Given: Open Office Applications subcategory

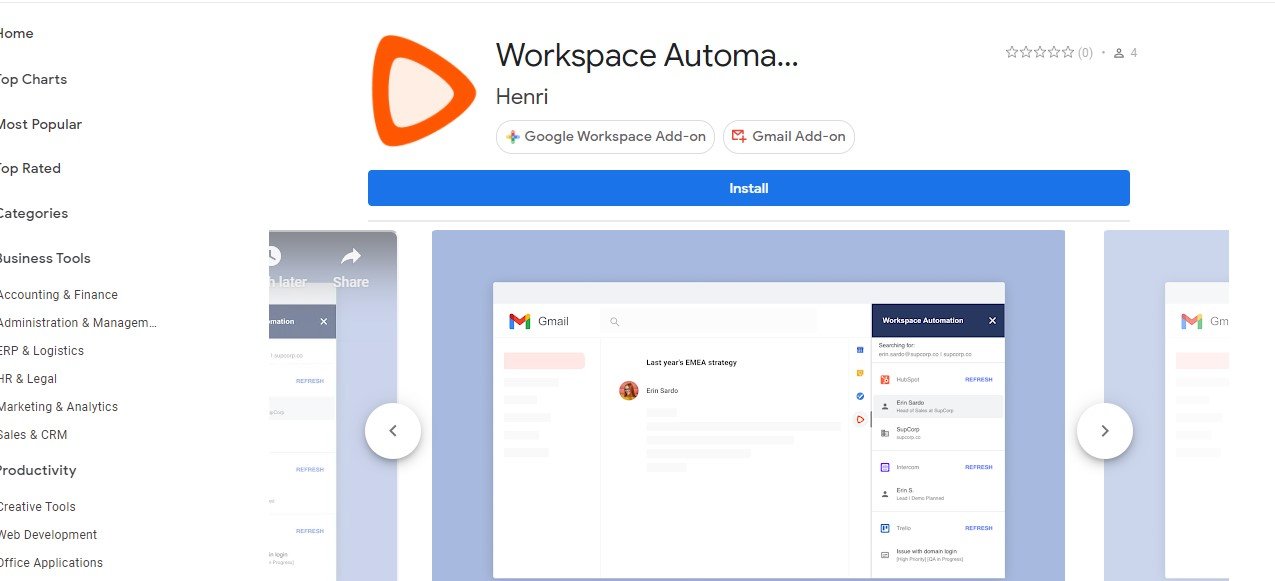Looking at the screenshot, I should [51, 563].
